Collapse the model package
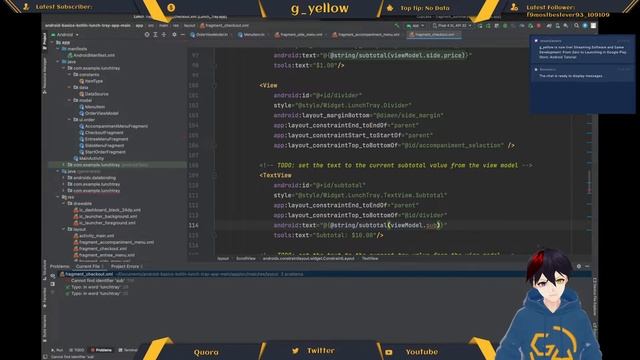Image resolution: width=640 pixels, height=360 pixels. 69,100
